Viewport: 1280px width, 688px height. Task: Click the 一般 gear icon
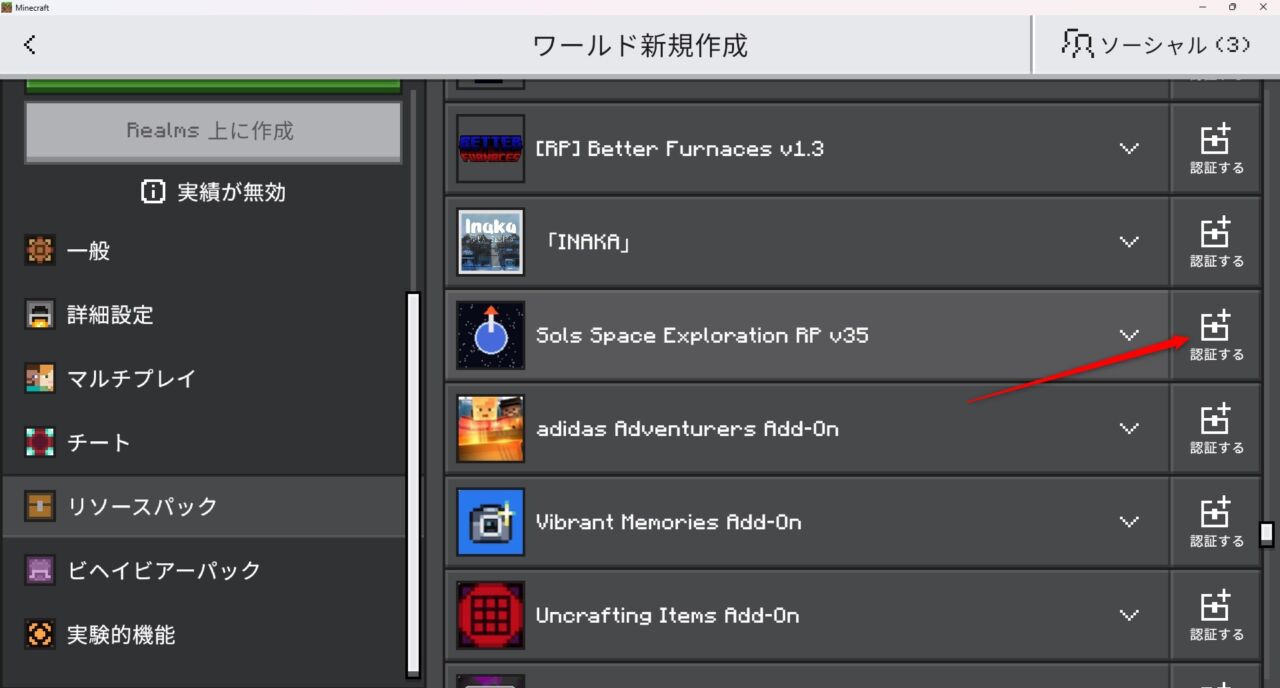click(40, 251)
